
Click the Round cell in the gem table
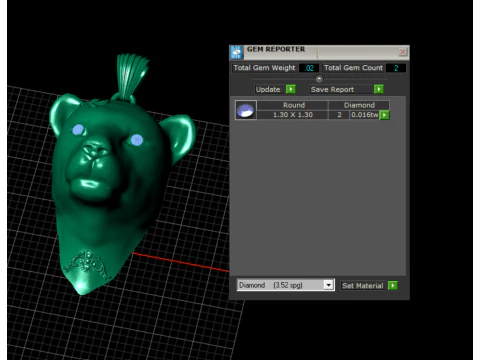point(293,105)
